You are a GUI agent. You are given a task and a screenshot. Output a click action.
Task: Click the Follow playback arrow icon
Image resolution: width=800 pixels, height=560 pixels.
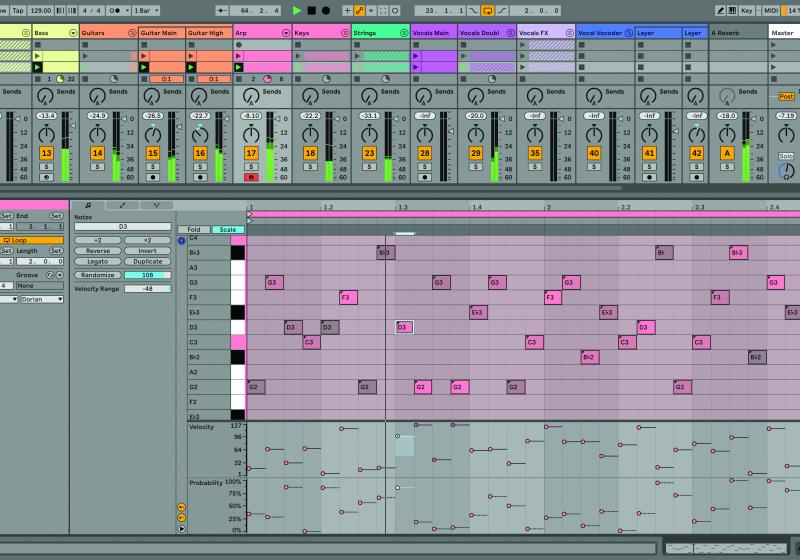click(222, 10)
